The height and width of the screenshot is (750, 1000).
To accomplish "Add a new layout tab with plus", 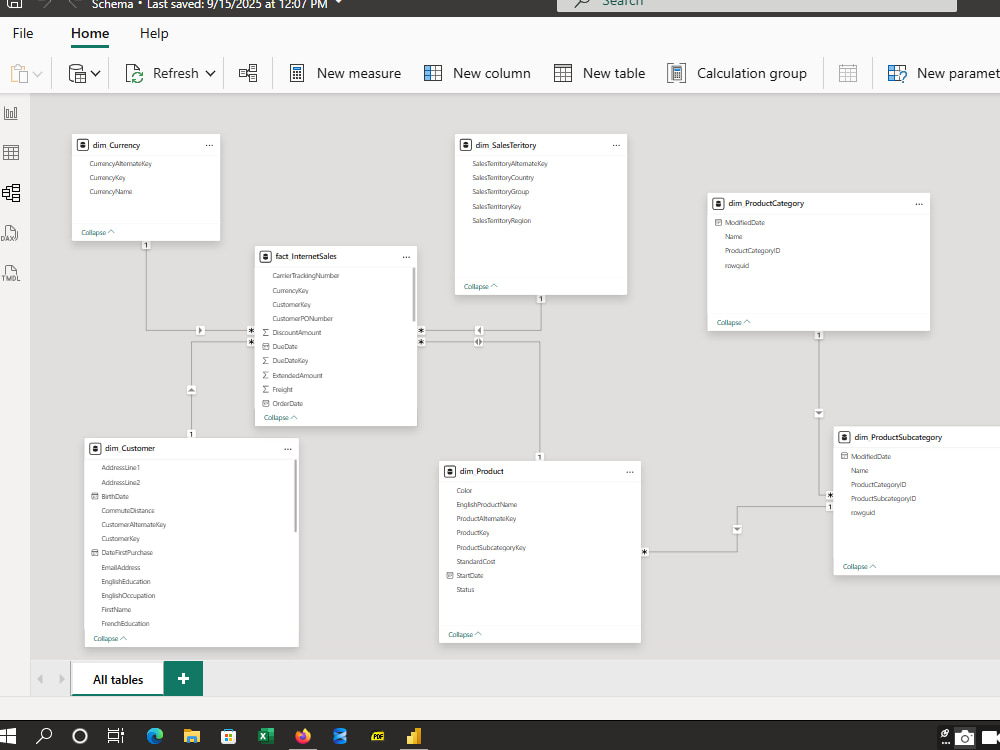I will 184,679.
